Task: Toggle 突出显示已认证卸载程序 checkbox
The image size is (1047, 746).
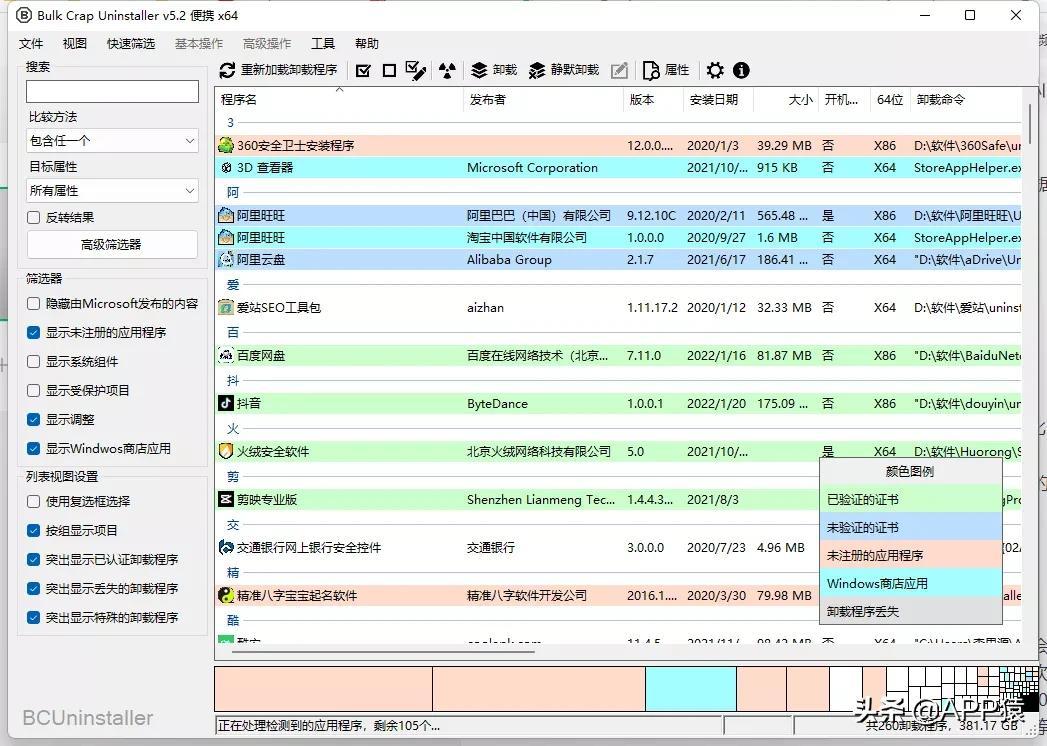Action: 33,559
